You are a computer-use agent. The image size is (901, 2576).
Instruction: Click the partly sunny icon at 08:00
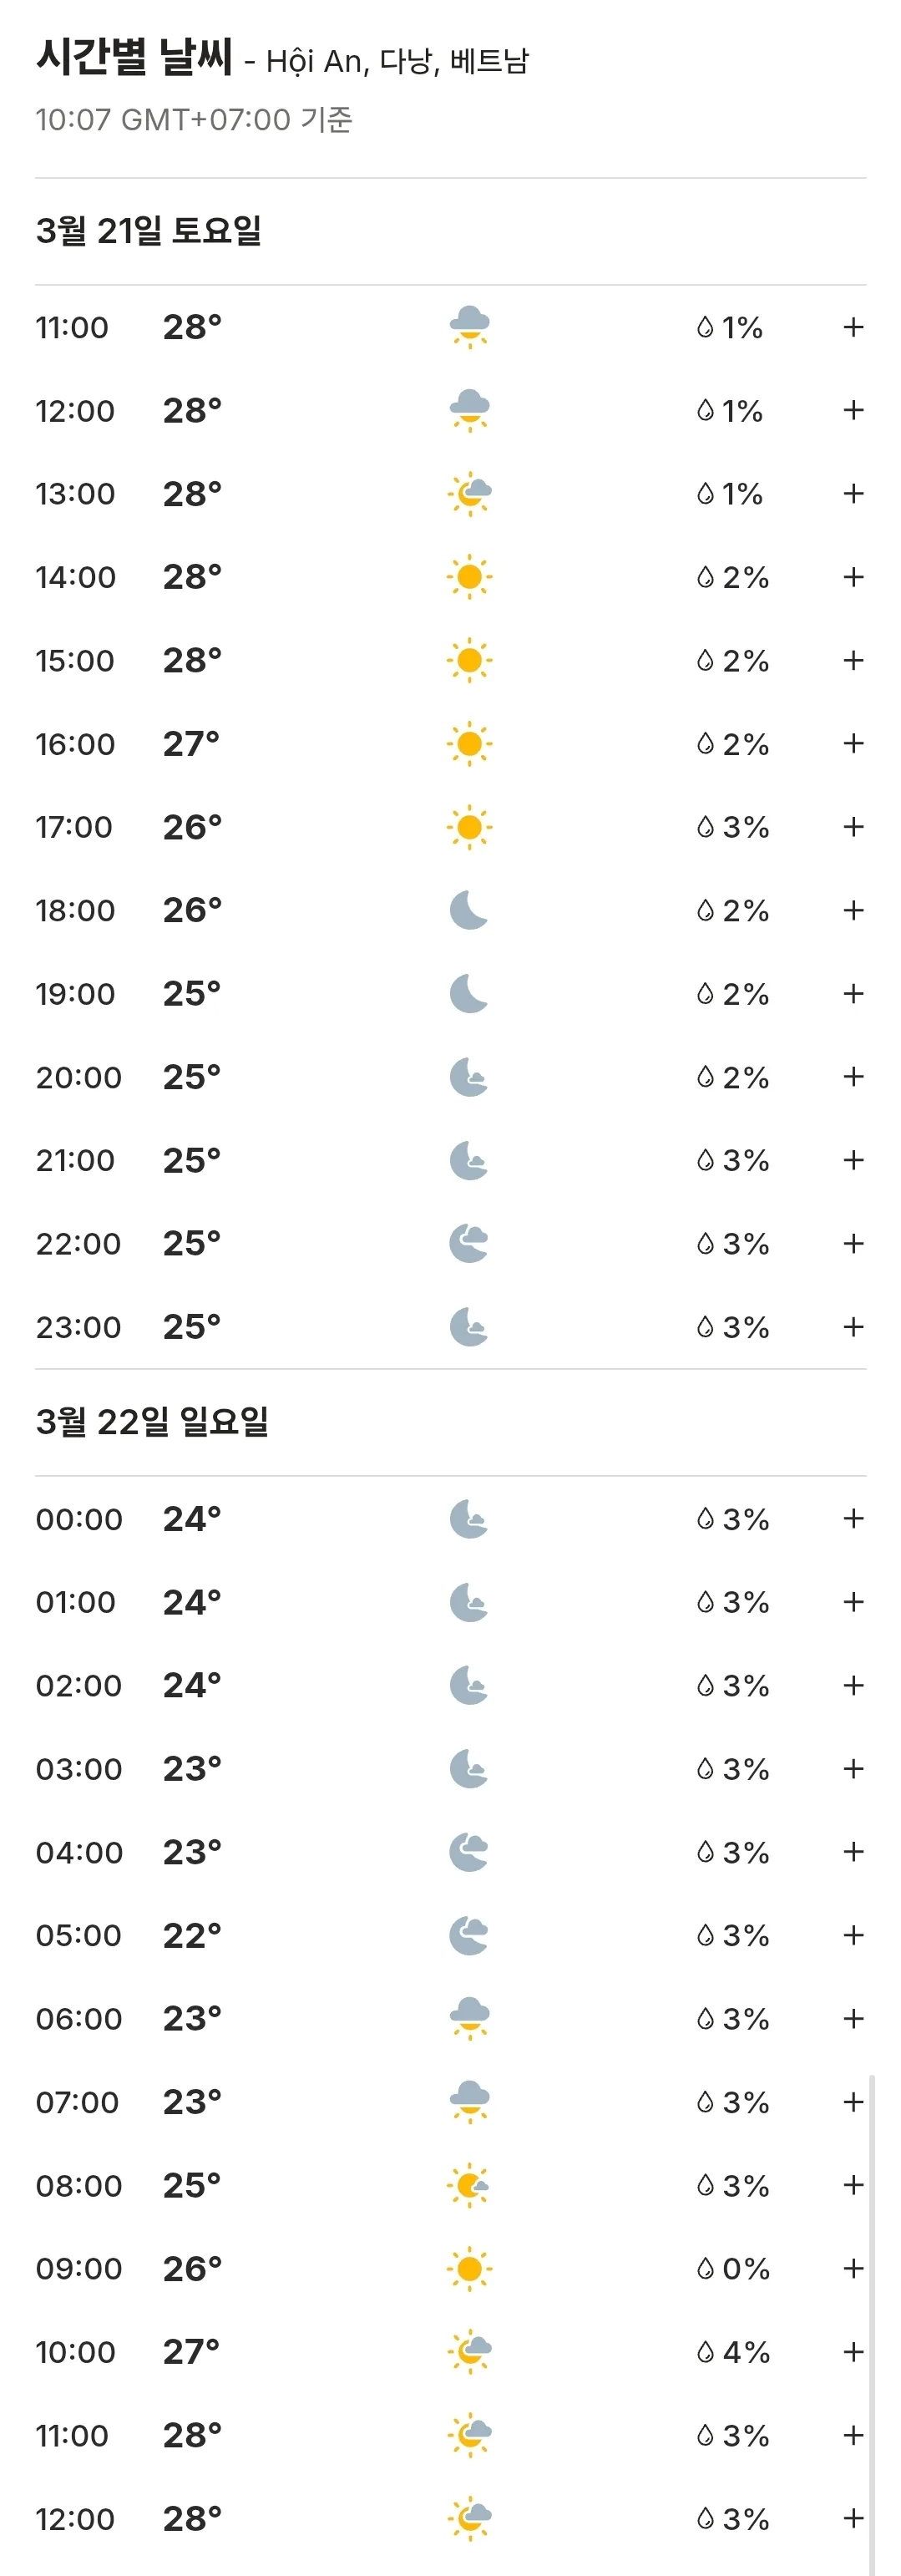pyautogui.click(x=469, y=2186)
